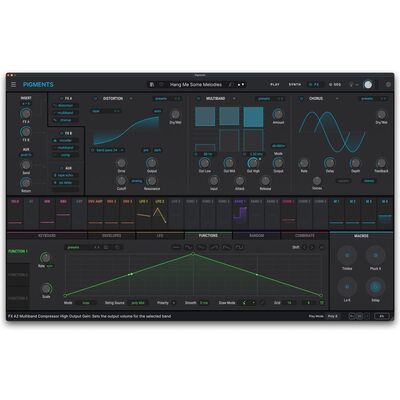Open the light bulb sound design tips
This screenshot has width=400, height=400.
(351, 85)
